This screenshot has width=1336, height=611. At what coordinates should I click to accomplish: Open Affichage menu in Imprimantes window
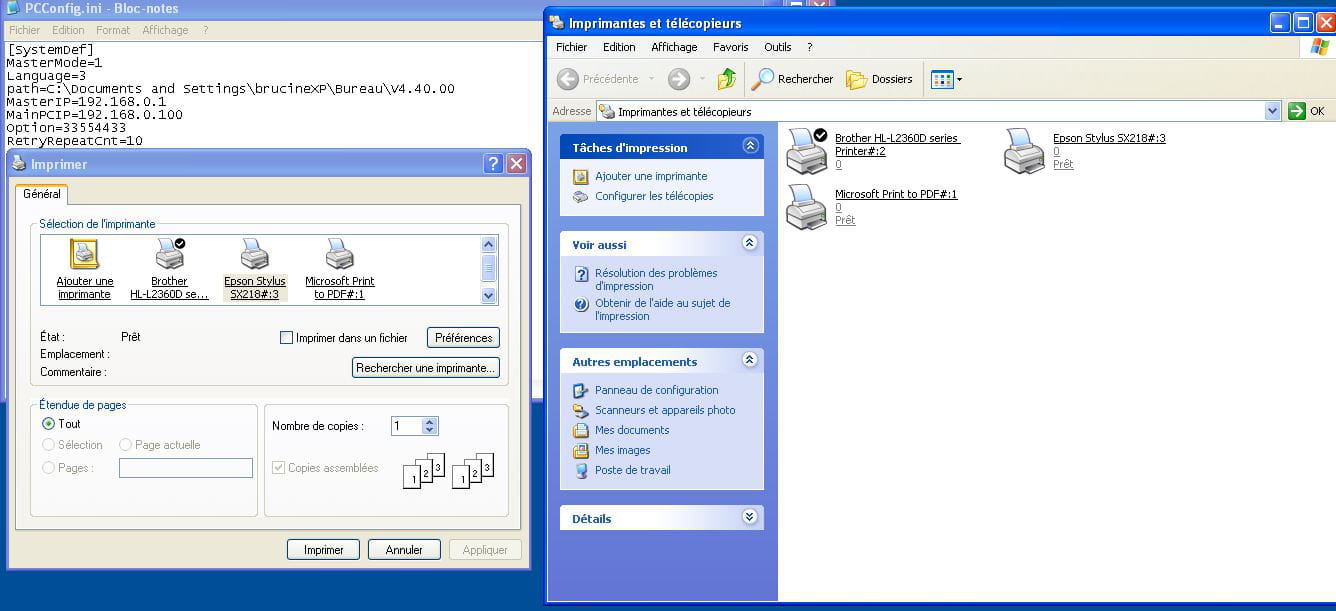[x=674, y=47]
